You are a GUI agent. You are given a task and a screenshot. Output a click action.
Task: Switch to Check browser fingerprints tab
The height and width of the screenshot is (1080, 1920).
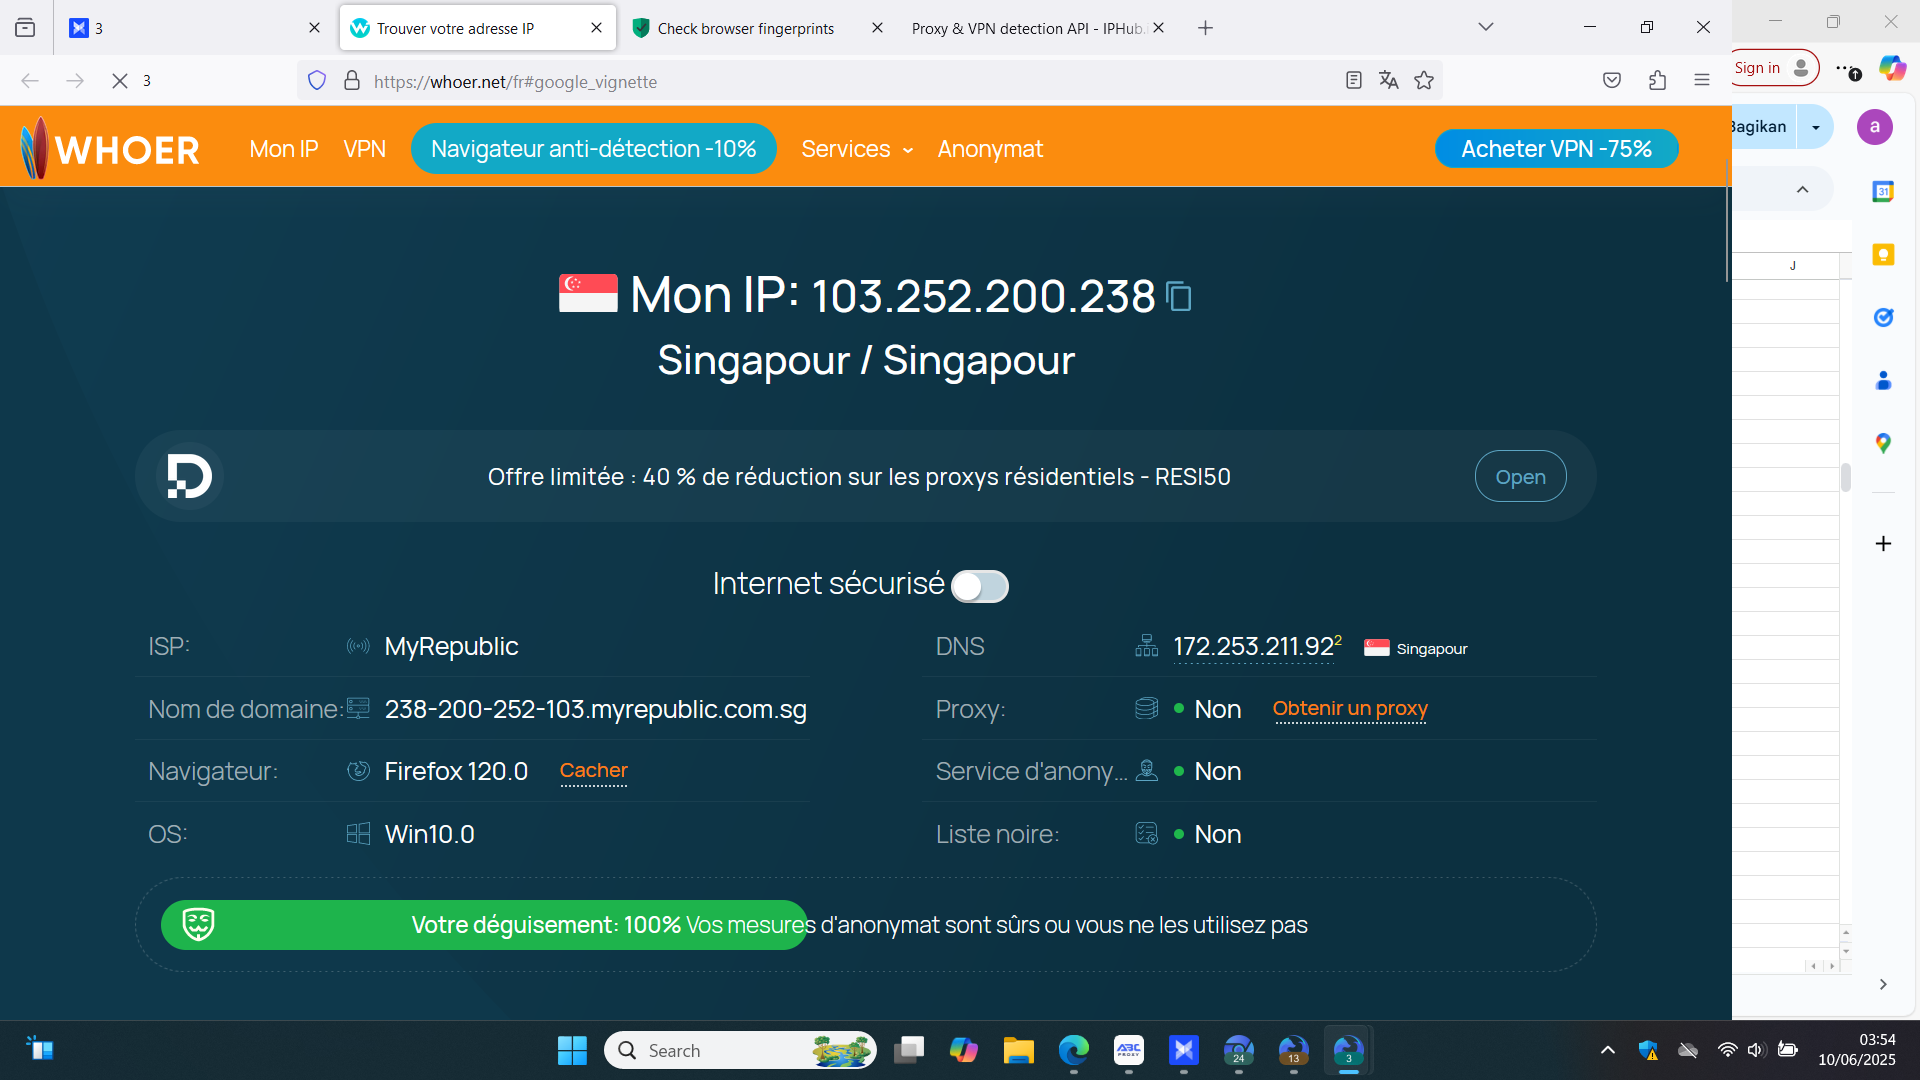(745, 28)
